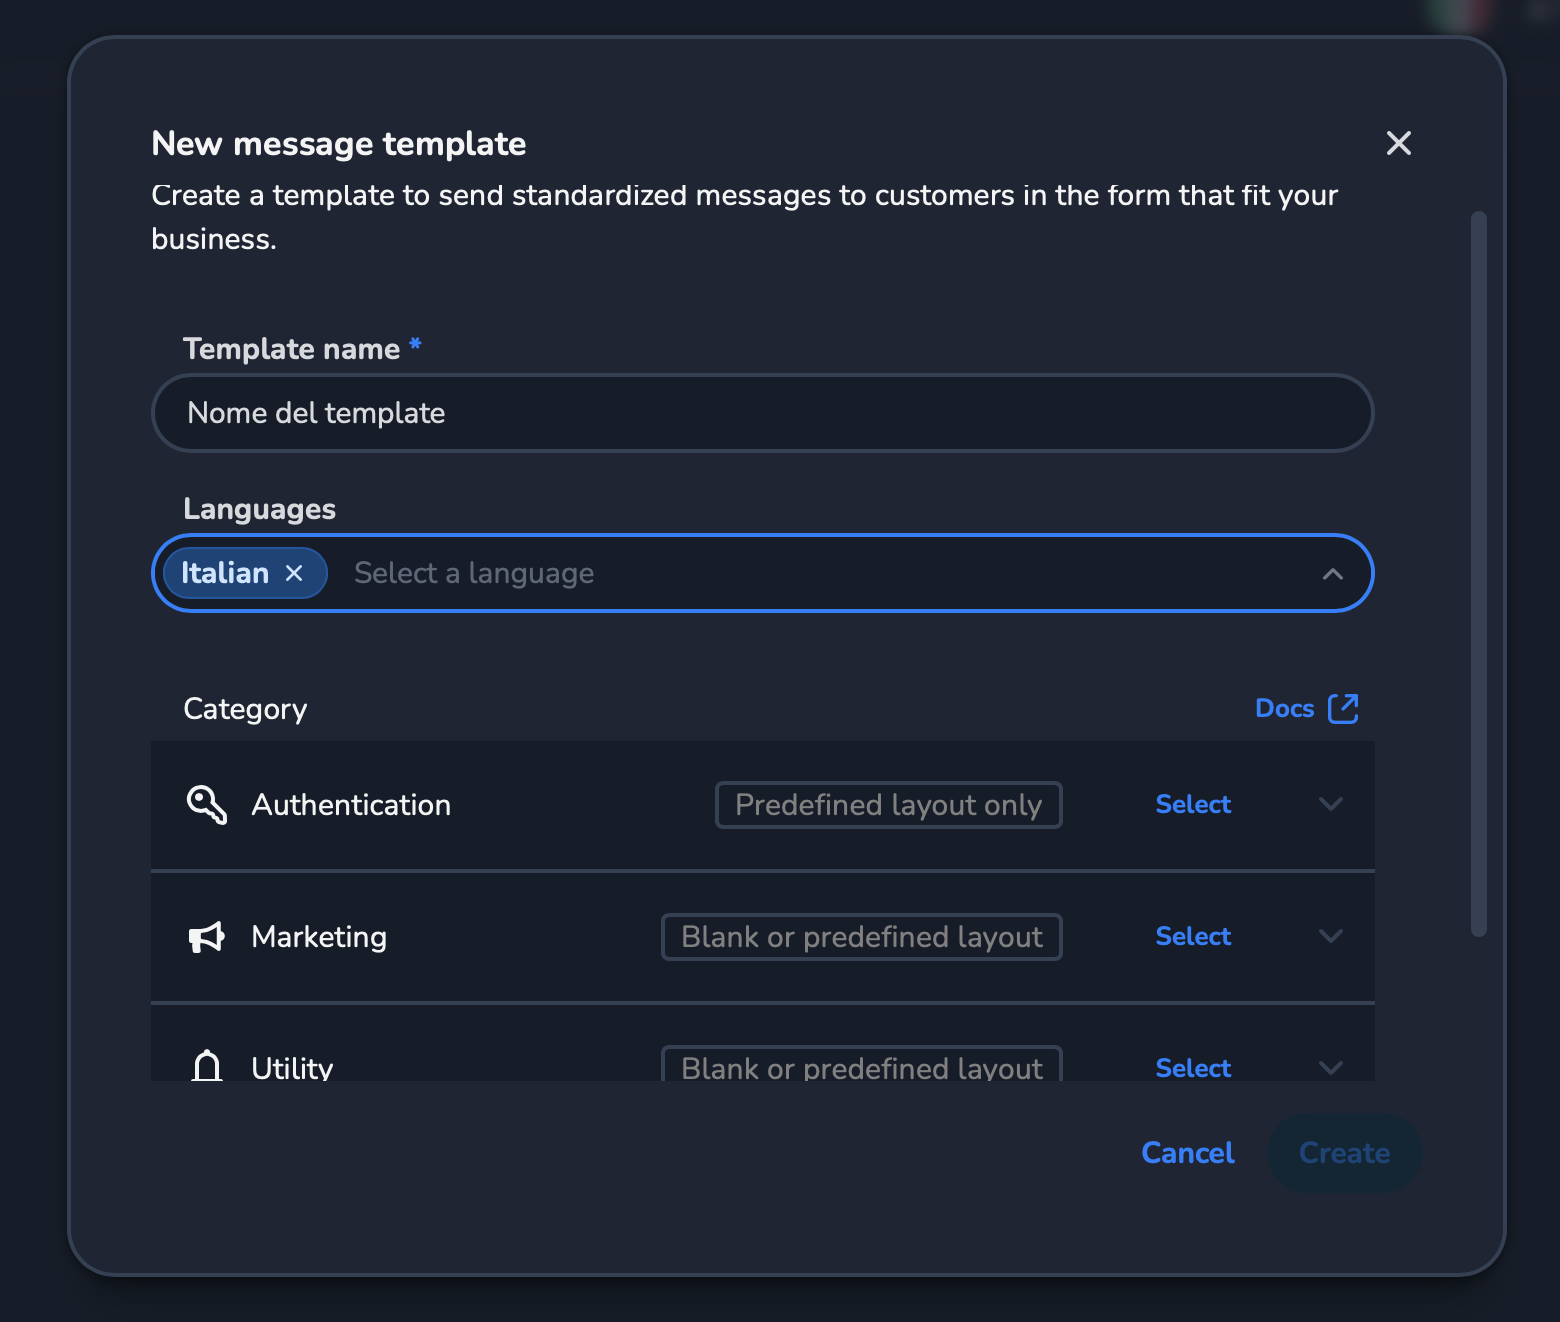Click the Template name label

click(x=291, y=349)
